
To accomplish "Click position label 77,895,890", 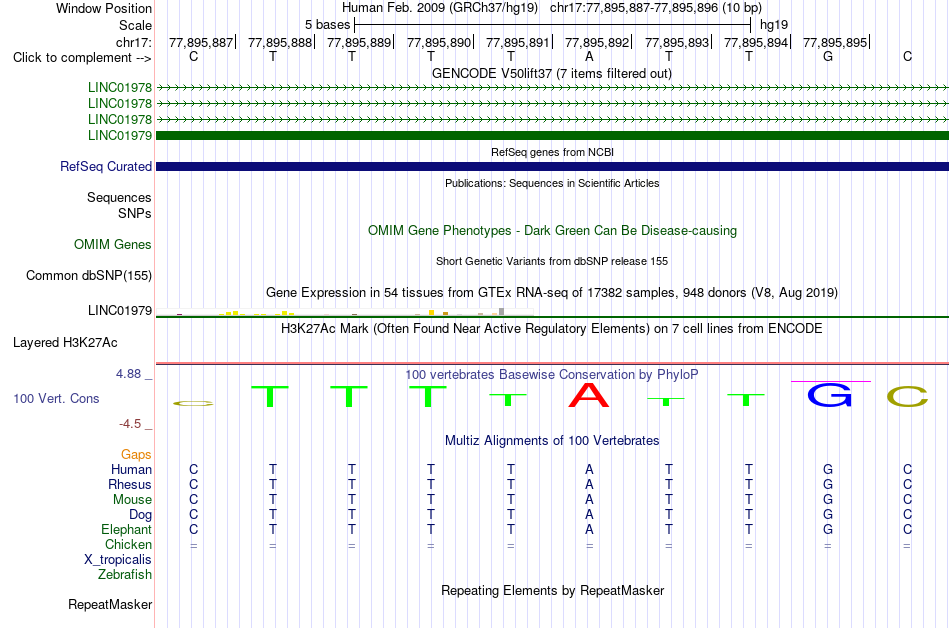I will [439, 42].
